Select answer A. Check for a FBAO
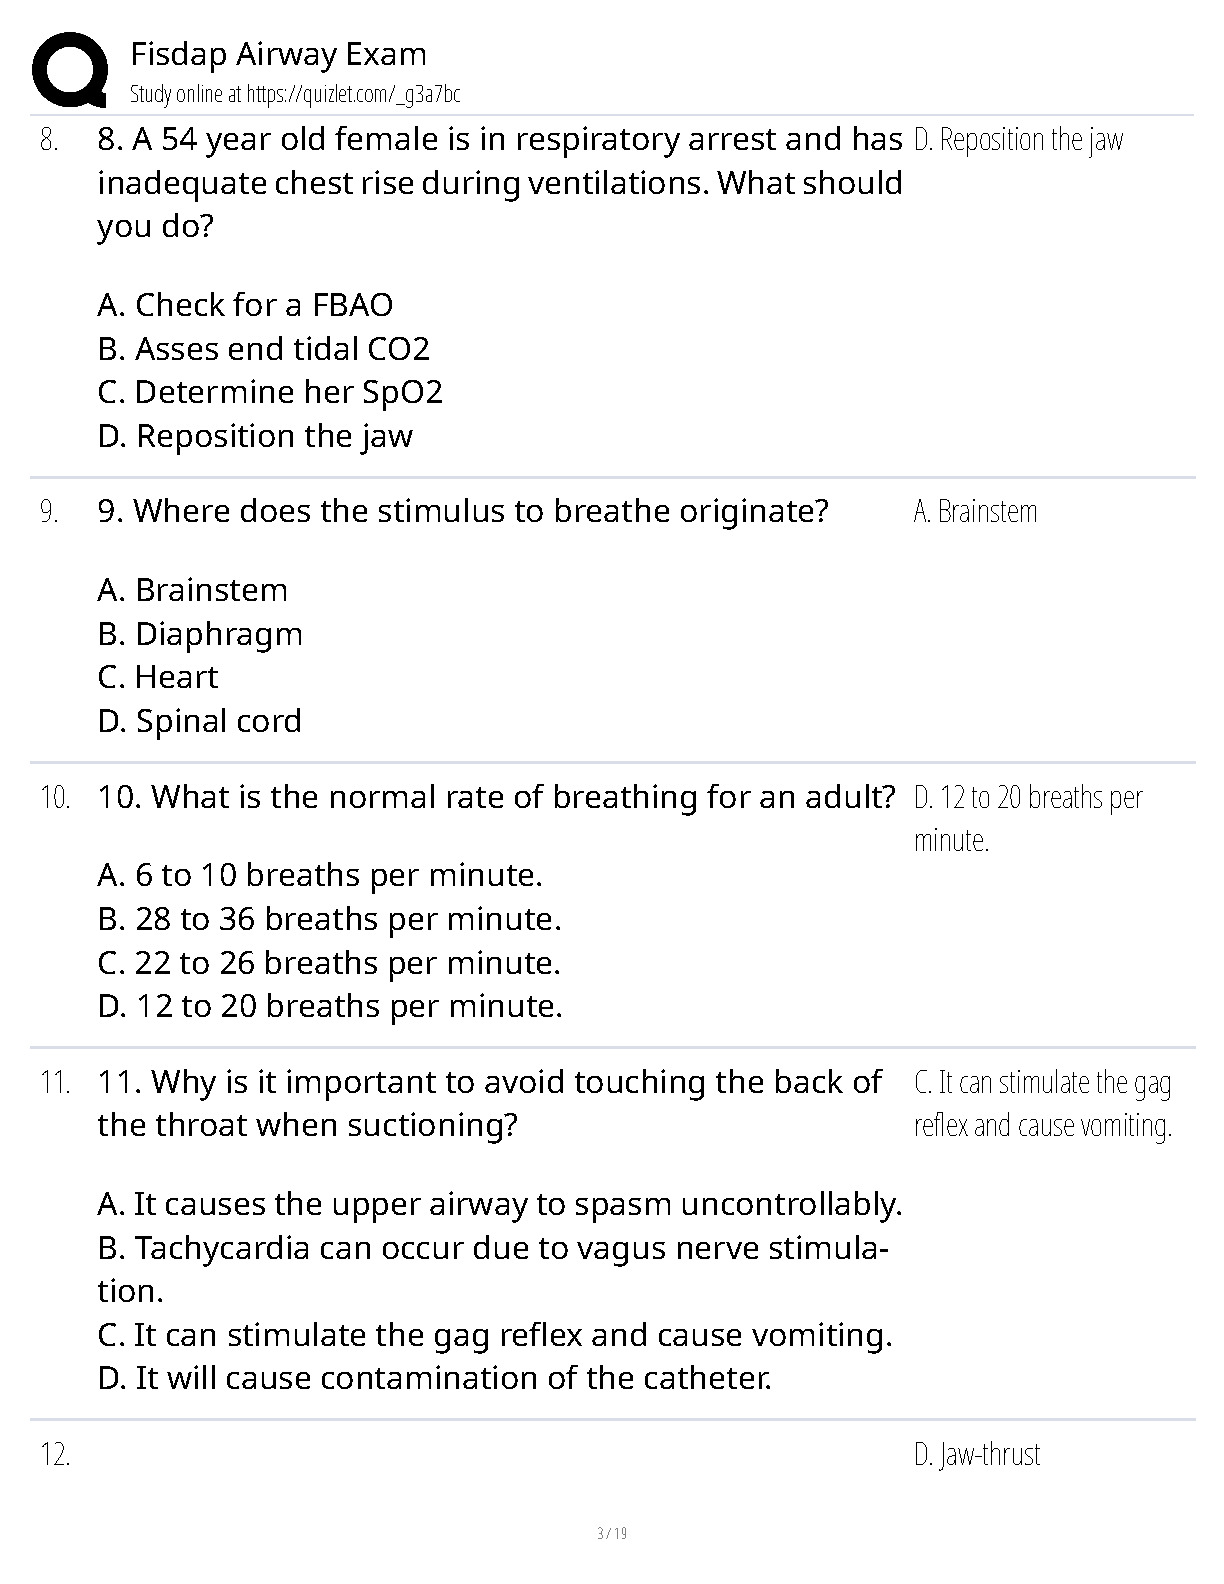The image size is (1224, 1584). tap(245, 305)
